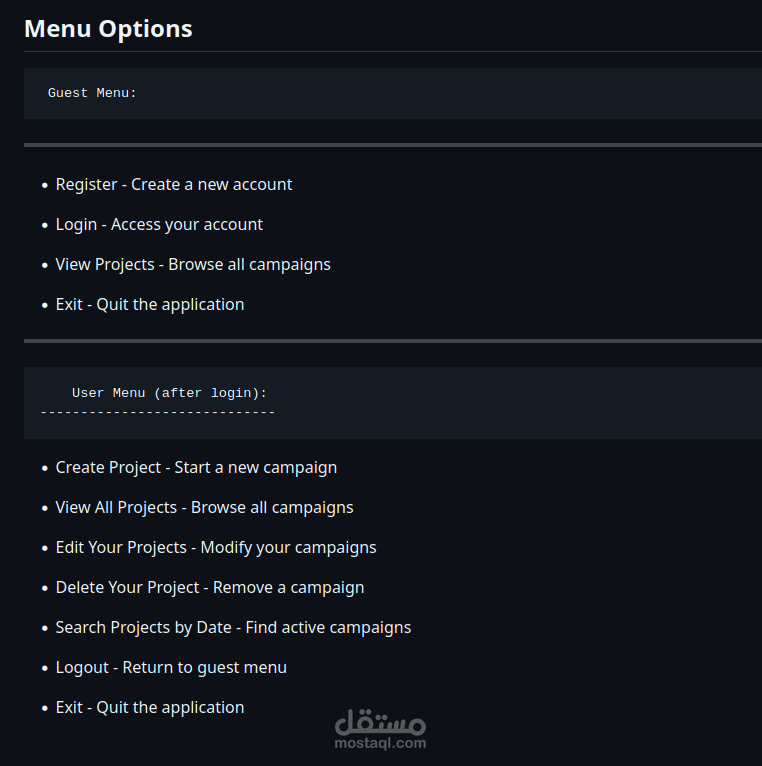This screenshot has width=762, height=766.
Task: Click the Guest Menu code block
Action: (393, 93)
